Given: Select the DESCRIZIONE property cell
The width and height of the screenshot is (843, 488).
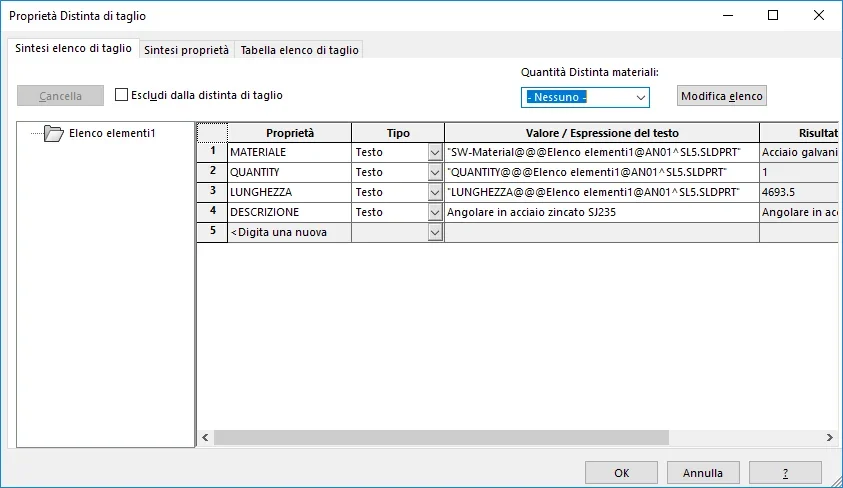Looking at the screenshot, I should pos(289,212).
